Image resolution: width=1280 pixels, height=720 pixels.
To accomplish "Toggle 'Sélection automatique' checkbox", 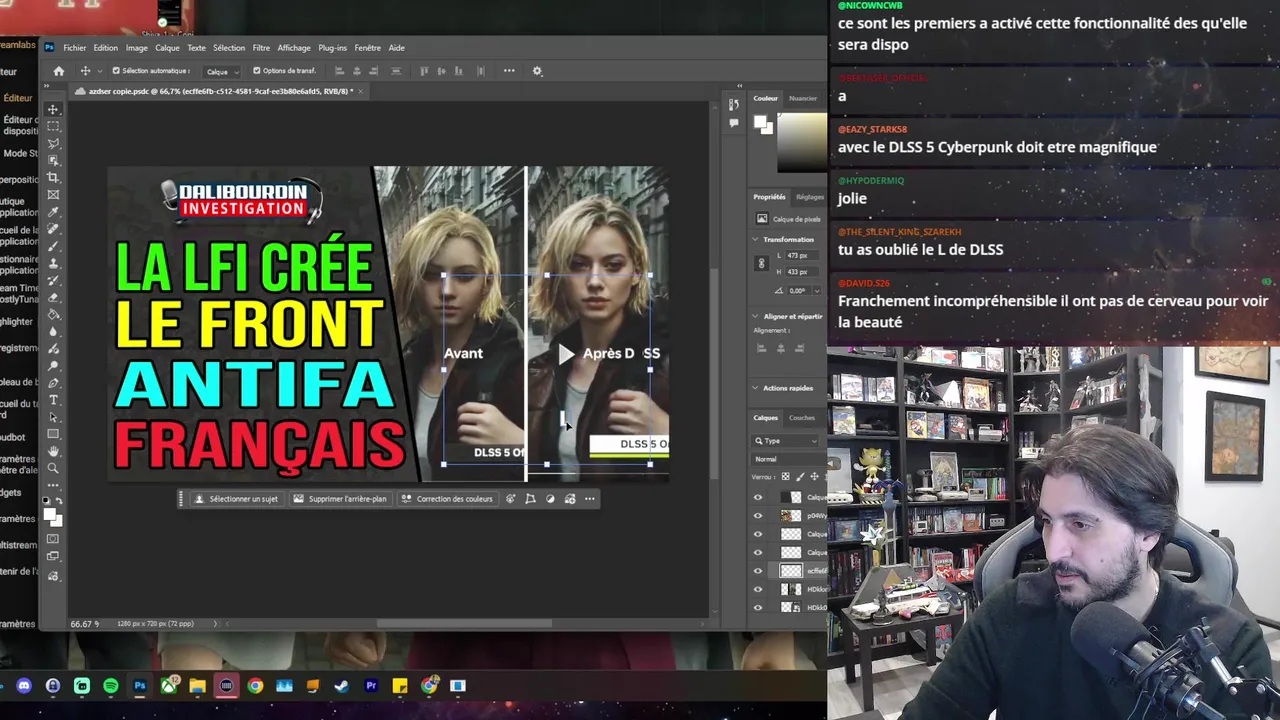I will coord(116,71).
